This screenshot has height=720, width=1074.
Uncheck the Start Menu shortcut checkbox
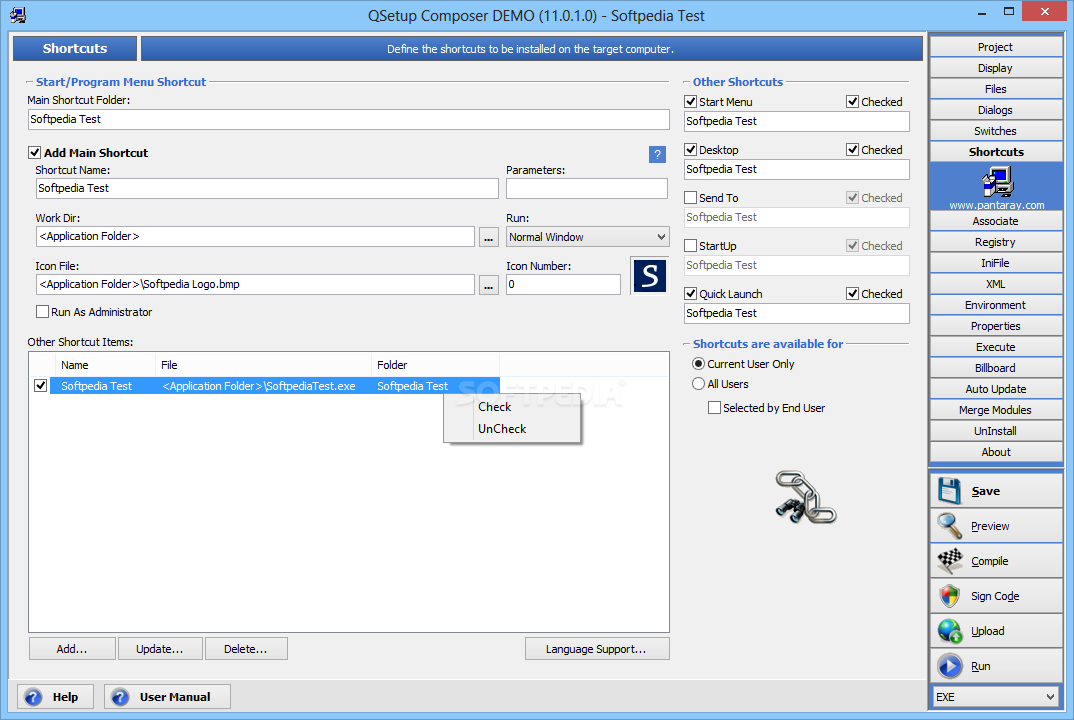click(x=690, y=101)
